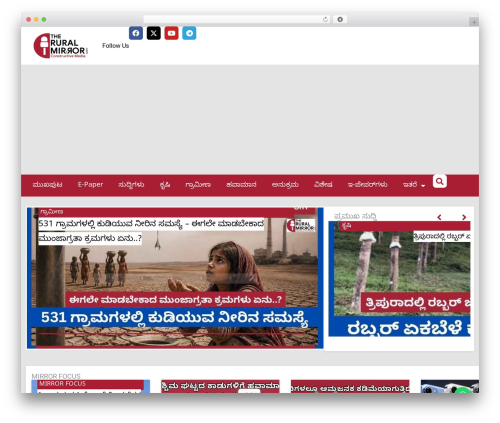Open the rubber trees story image
500x423 pixels.
[x=399, y=279]
